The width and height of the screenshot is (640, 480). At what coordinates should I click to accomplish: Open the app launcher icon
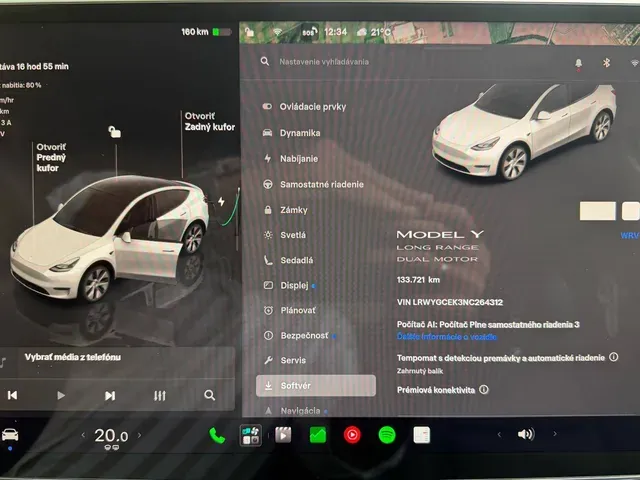[251, 435]
